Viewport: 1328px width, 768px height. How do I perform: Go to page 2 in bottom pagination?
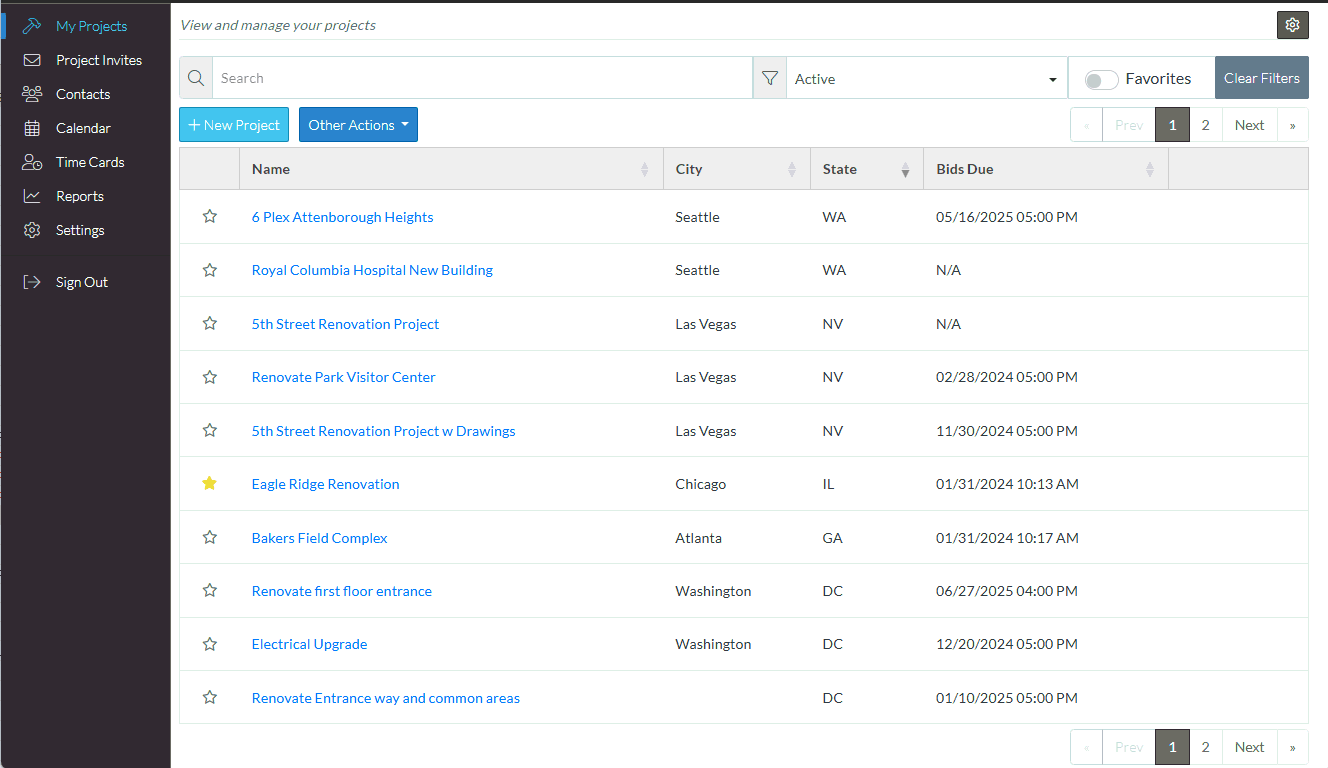pos(1206,747)
